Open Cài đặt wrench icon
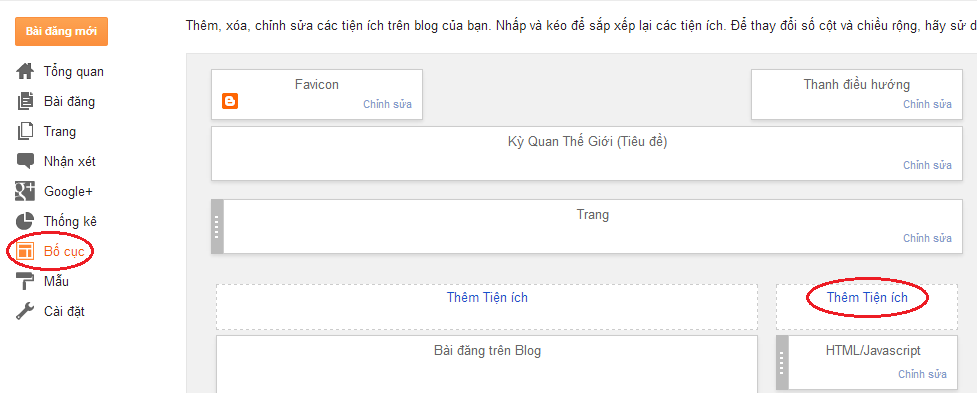This screenshot has height=393, width=977. 25,311
